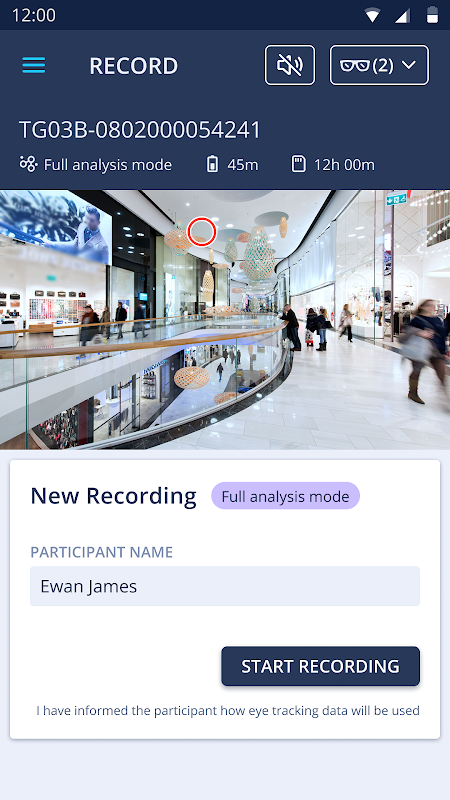Open the hamburger navigation menu
Screen dimensions: 450x800
34,65
